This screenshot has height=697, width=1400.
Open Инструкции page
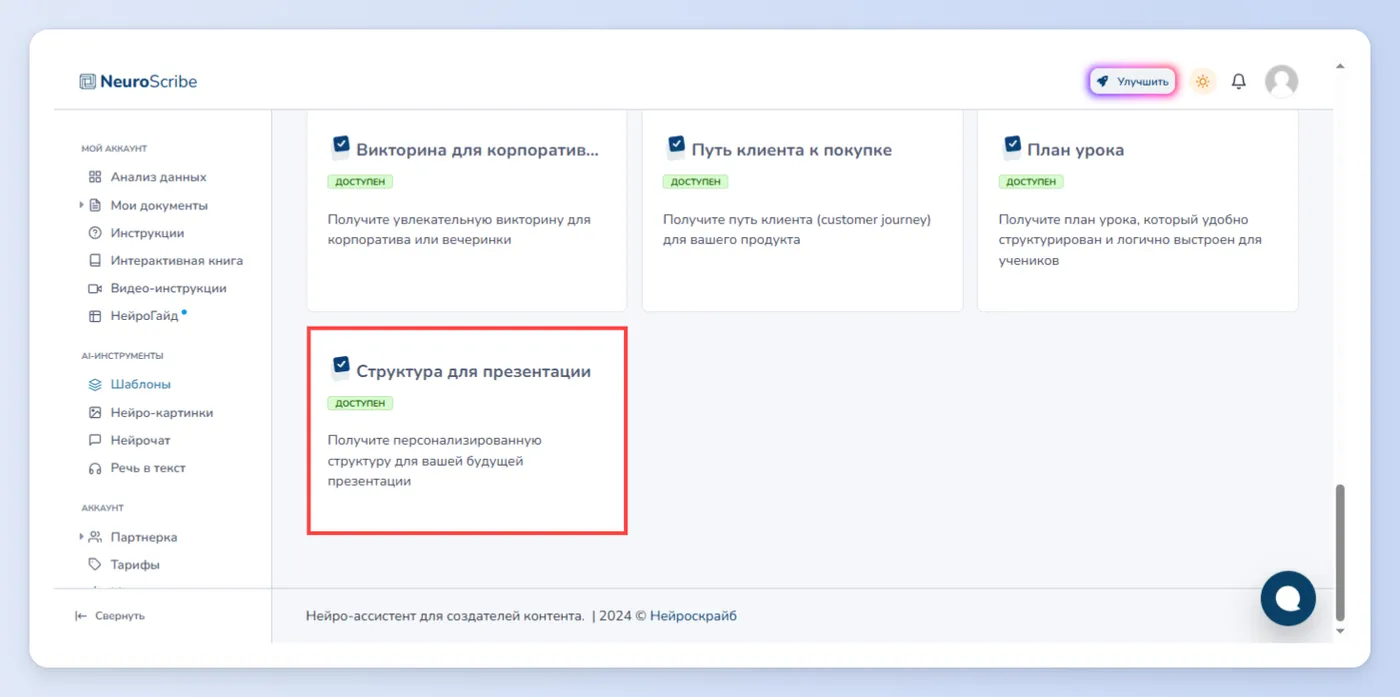(x=147, y=233)
